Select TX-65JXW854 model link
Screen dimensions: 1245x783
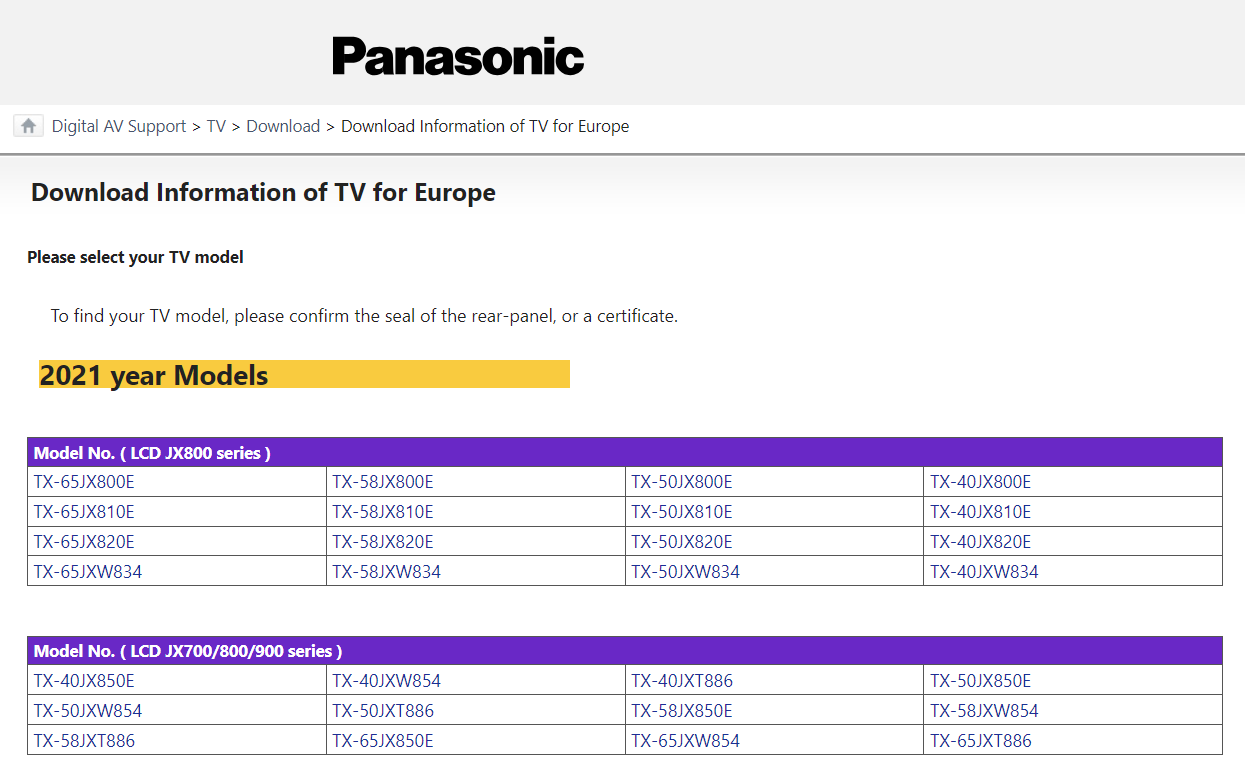coord(686,741)
